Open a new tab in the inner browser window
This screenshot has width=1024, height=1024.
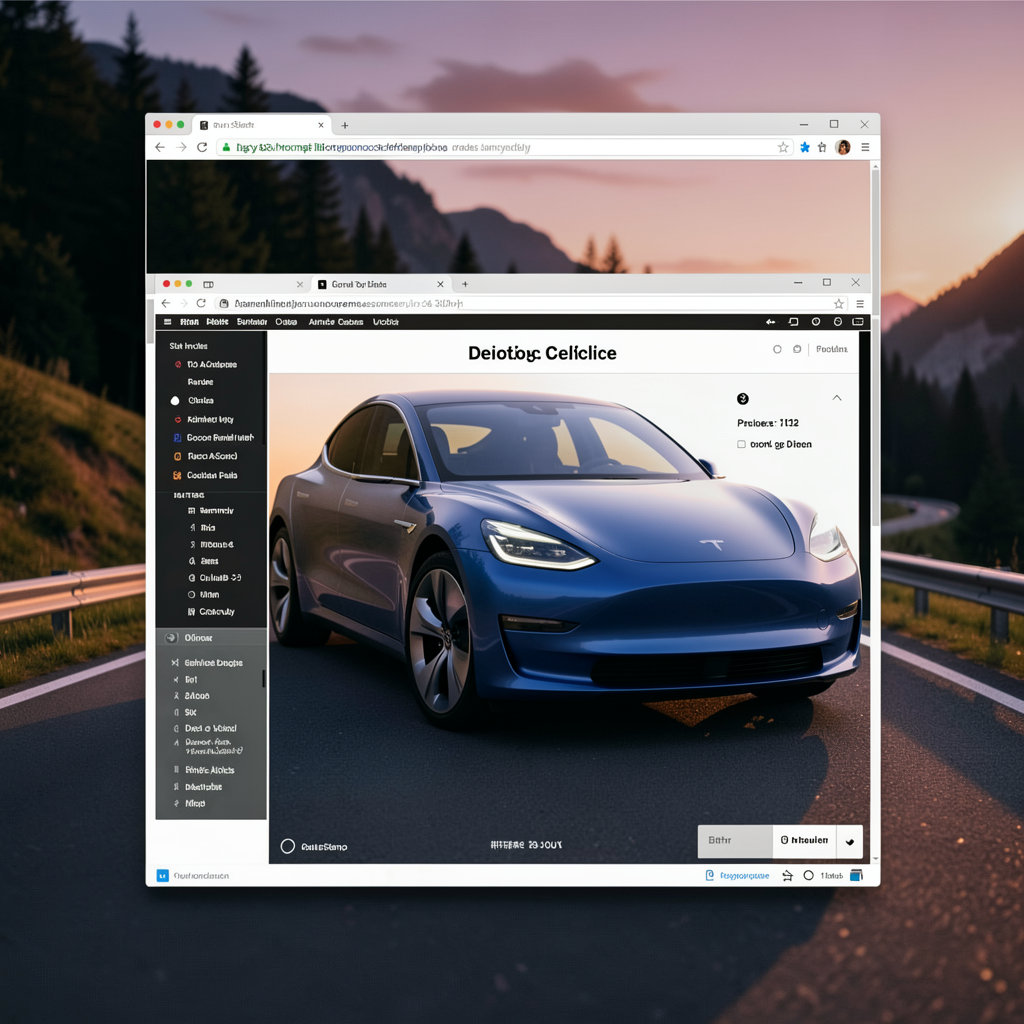465,284
